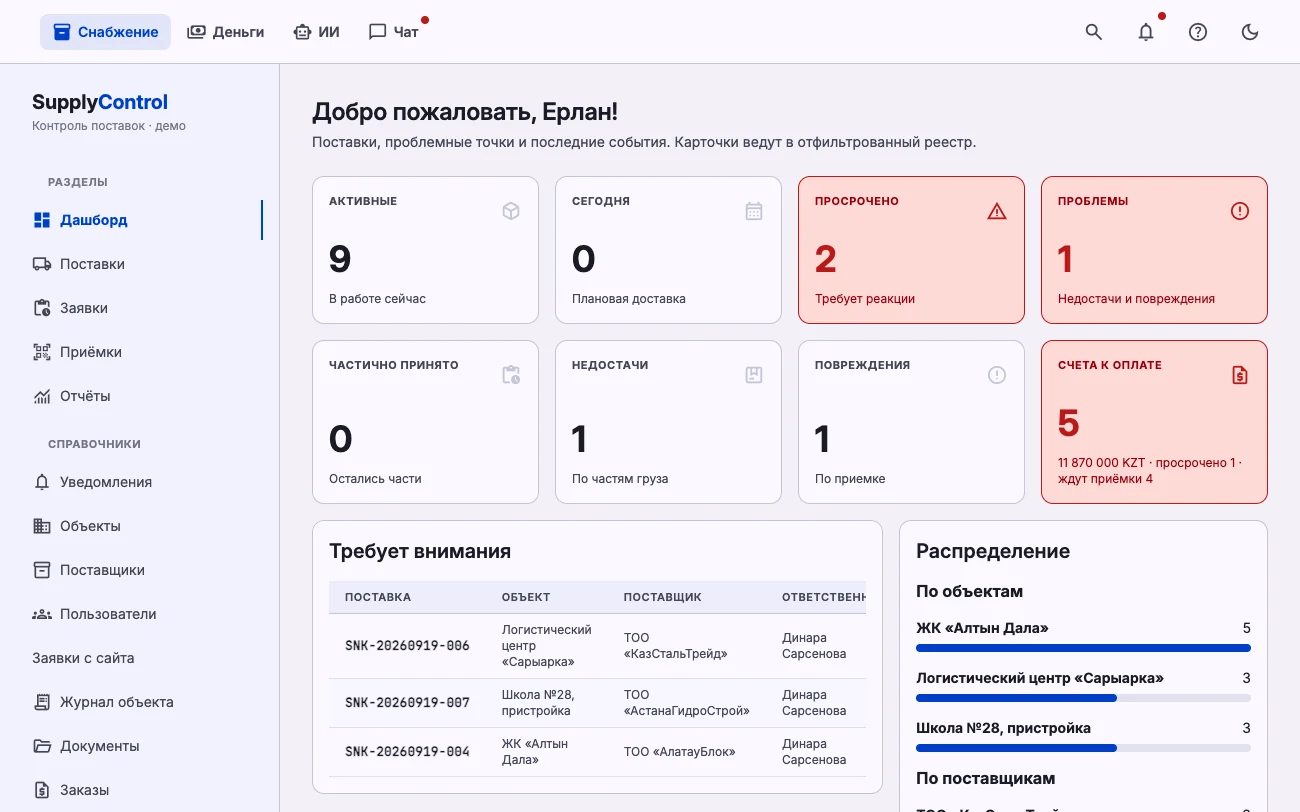Open the Просрочено card value 2

(x=825, y=259)
